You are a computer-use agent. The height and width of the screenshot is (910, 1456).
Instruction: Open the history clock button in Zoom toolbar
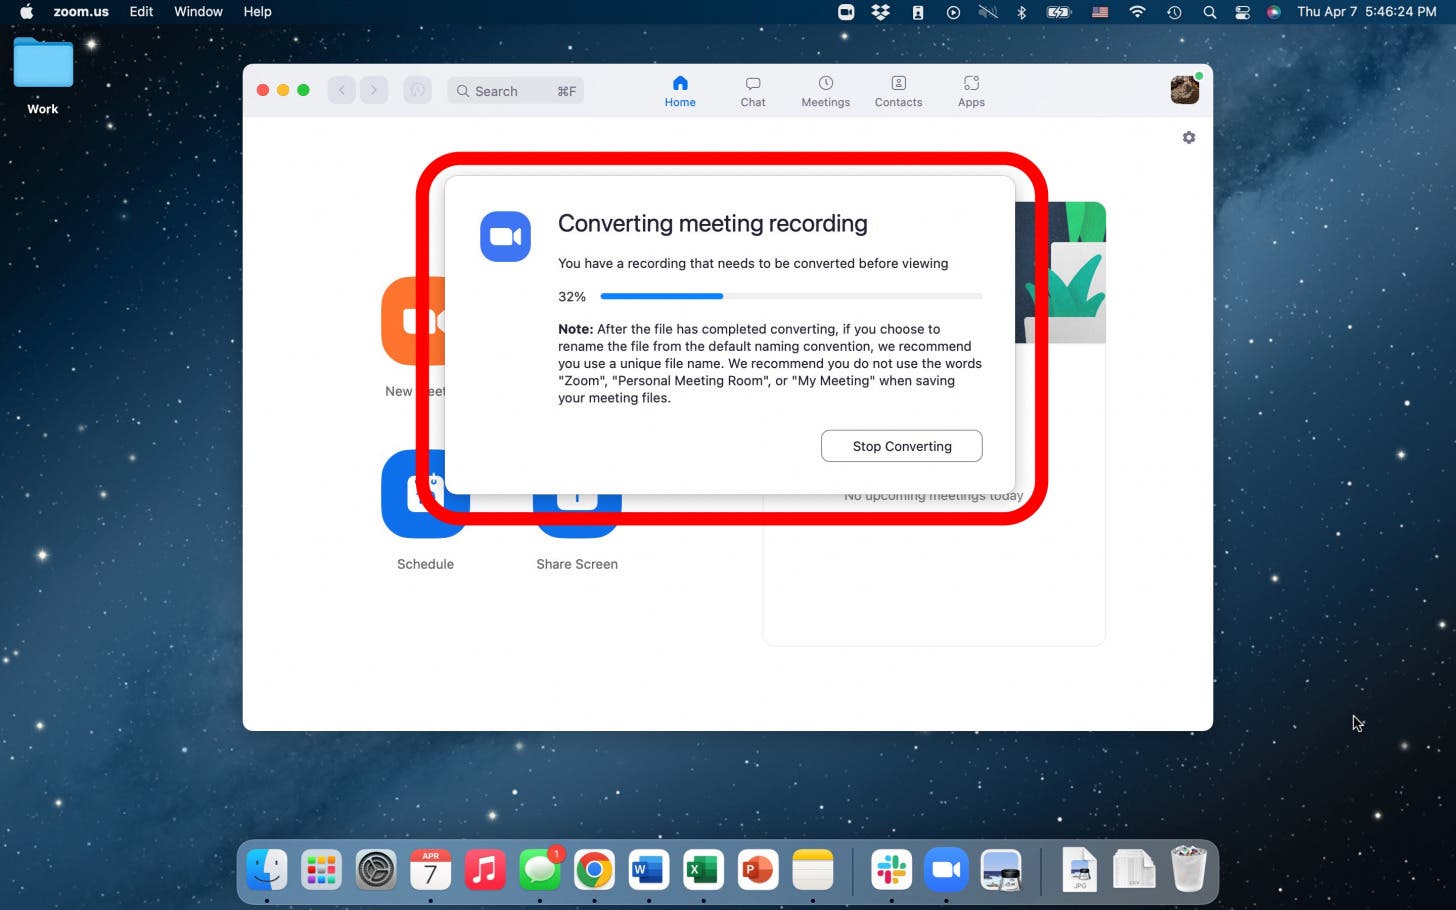(417, 91)
